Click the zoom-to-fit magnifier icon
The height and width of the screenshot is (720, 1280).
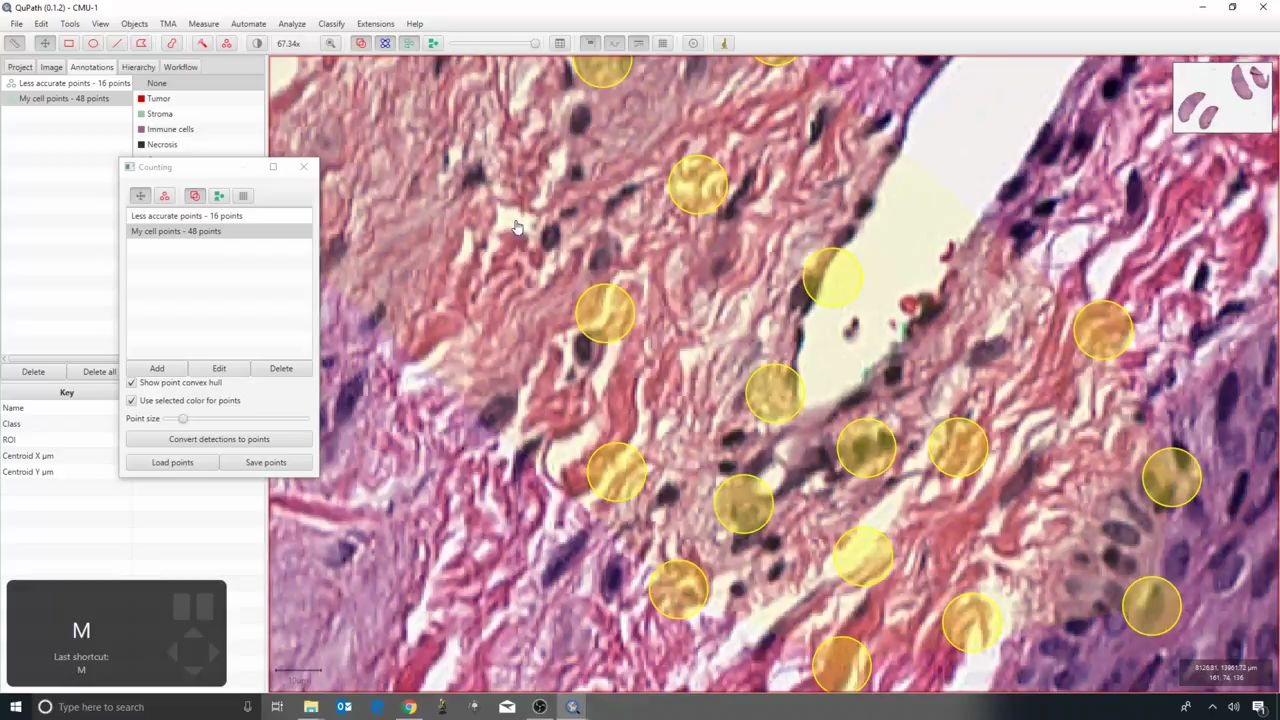[x=330, y=43]
